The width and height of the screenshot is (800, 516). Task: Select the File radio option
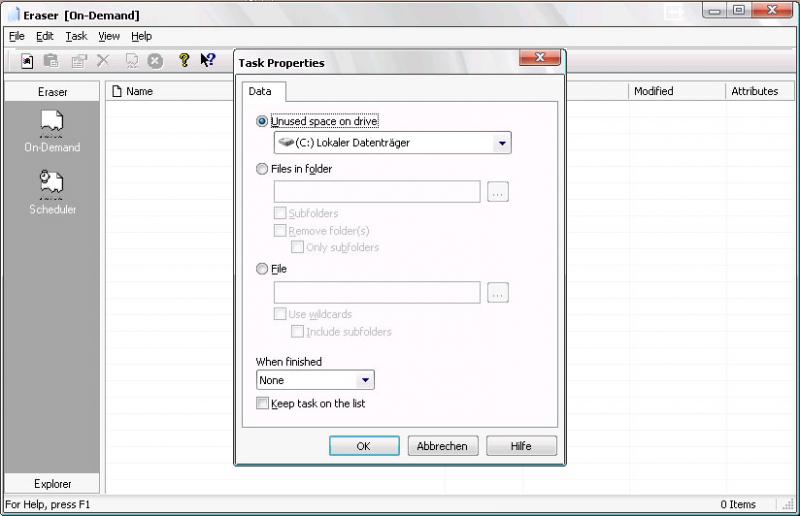[262, 268]
